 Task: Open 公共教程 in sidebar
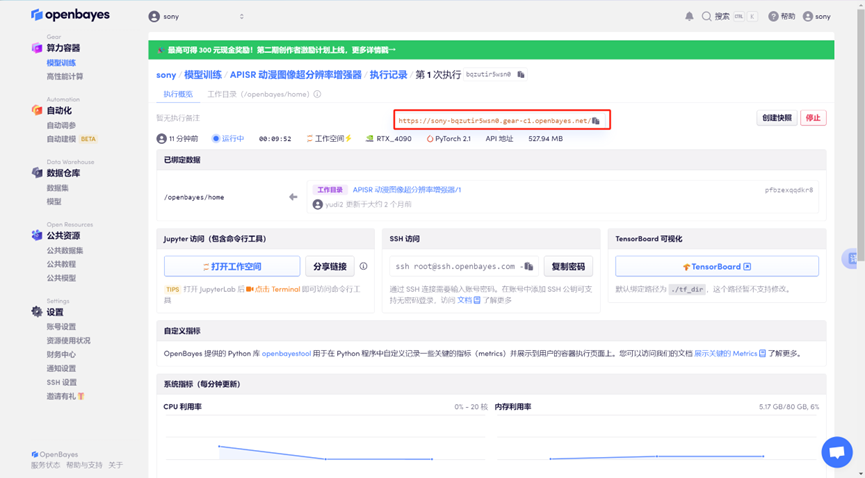61,264
